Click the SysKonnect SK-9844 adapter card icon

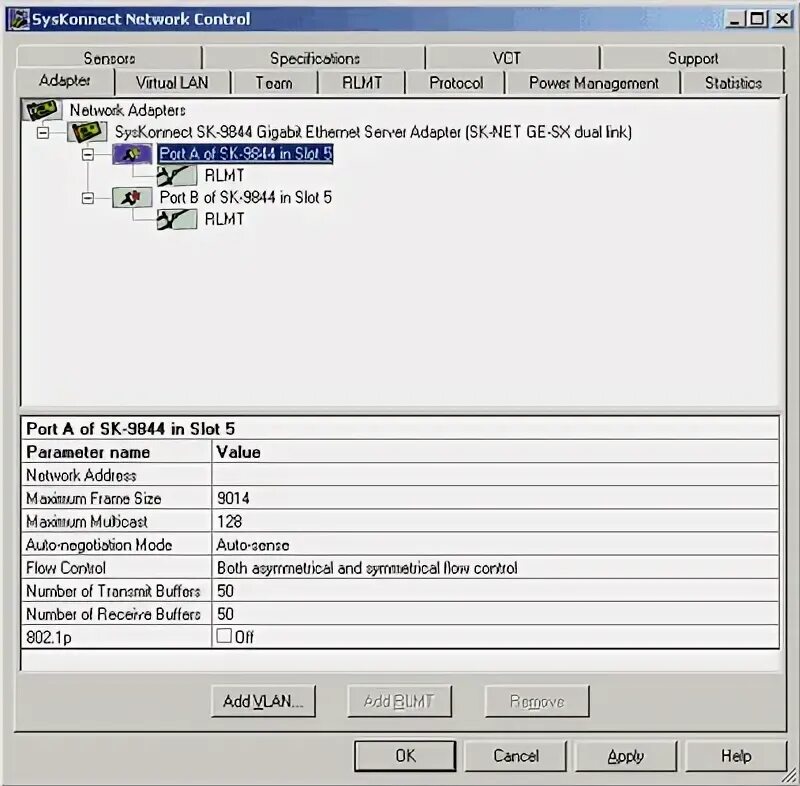coord(88,132)
